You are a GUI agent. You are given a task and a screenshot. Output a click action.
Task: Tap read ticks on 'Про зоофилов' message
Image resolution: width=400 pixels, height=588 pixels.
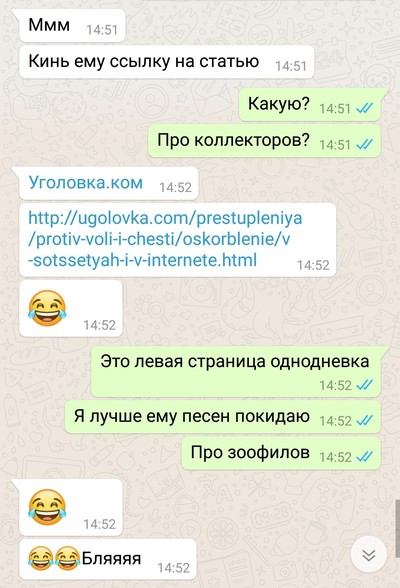click(x=364, y=457)
